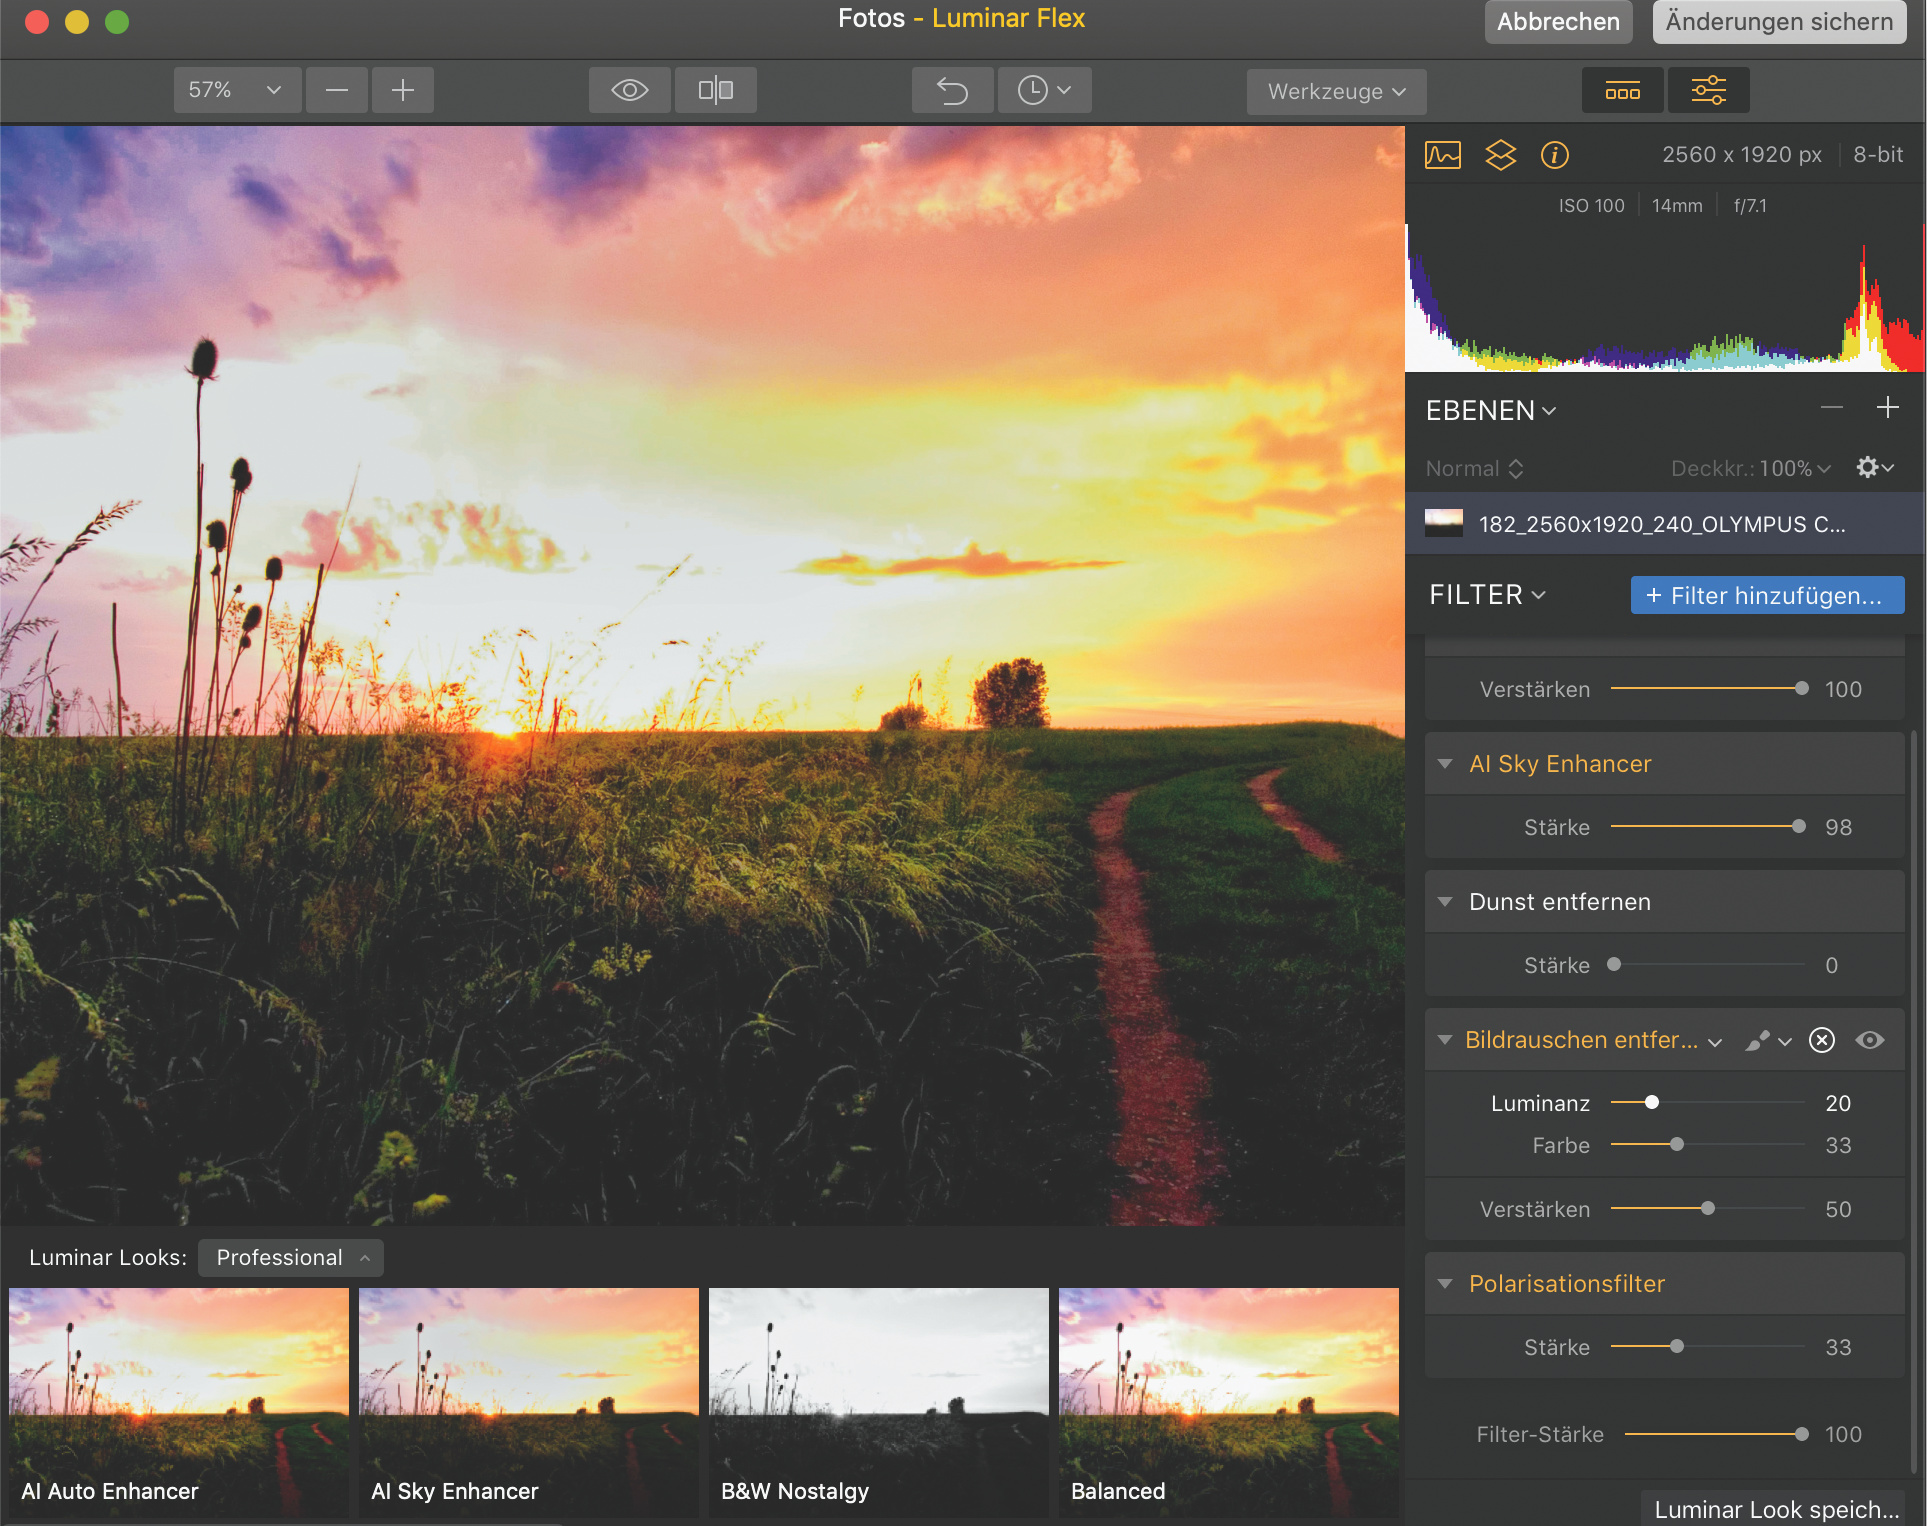Click Änderungen sichern button
Screen dimensions: 1927x1526
tap(1778, 22)
